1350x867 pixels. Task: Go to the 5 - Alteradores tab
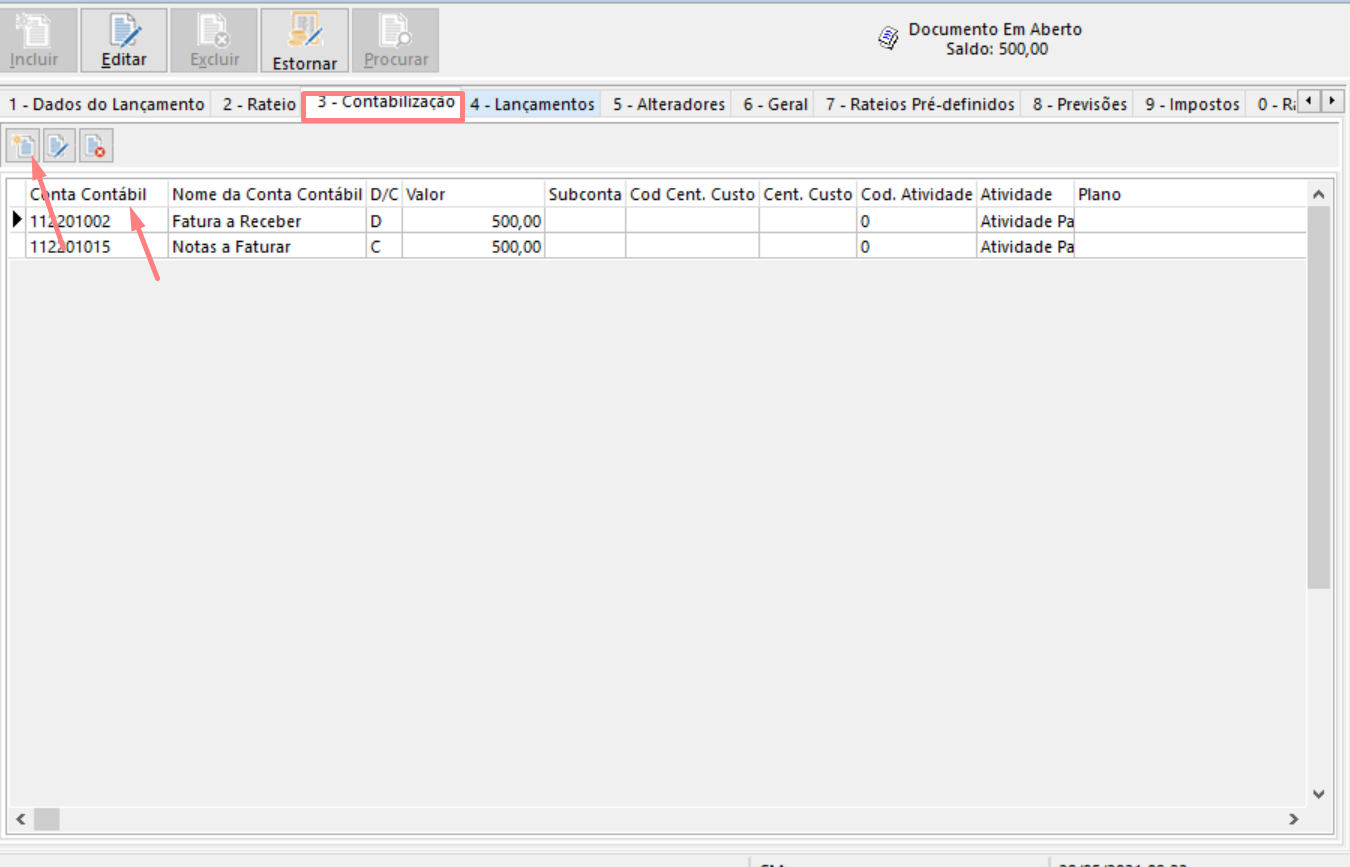click(668, 104)
